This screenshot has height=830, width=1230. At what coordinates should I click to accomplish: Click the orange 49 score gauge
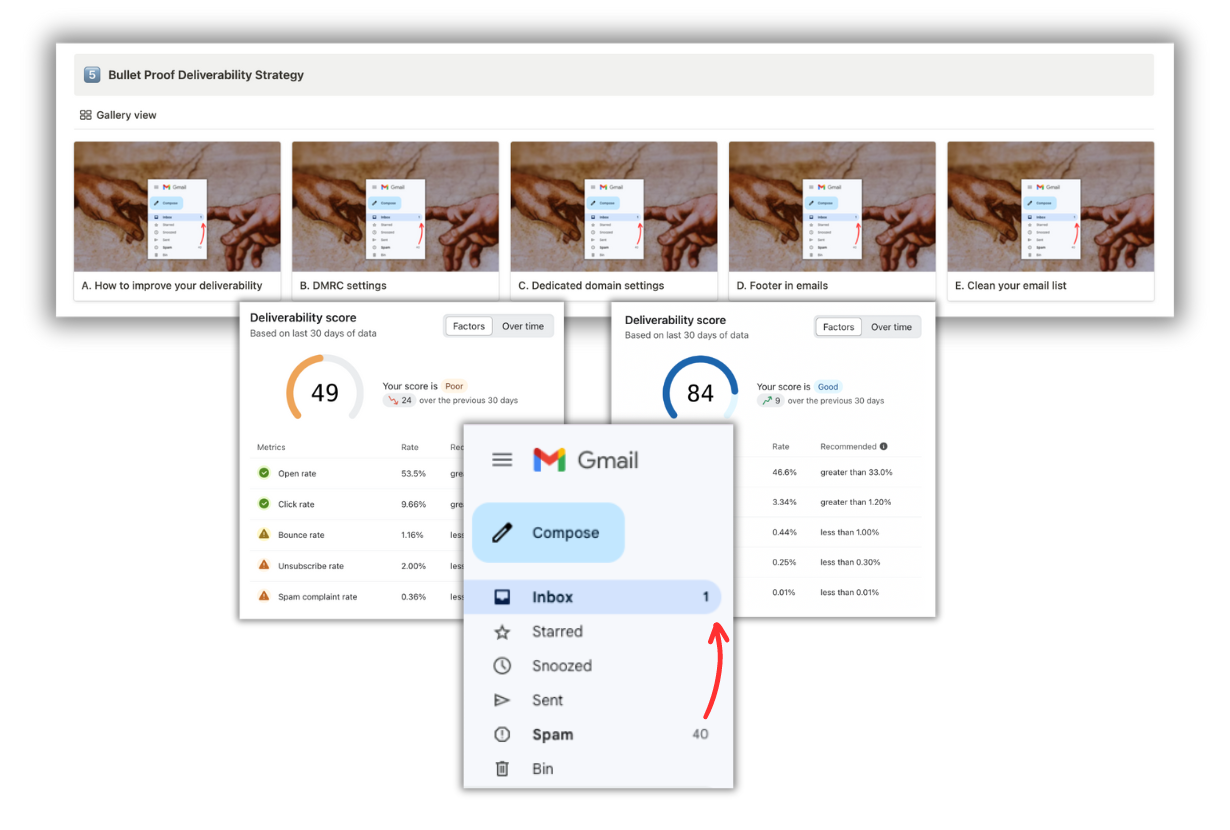coord(325,392)
